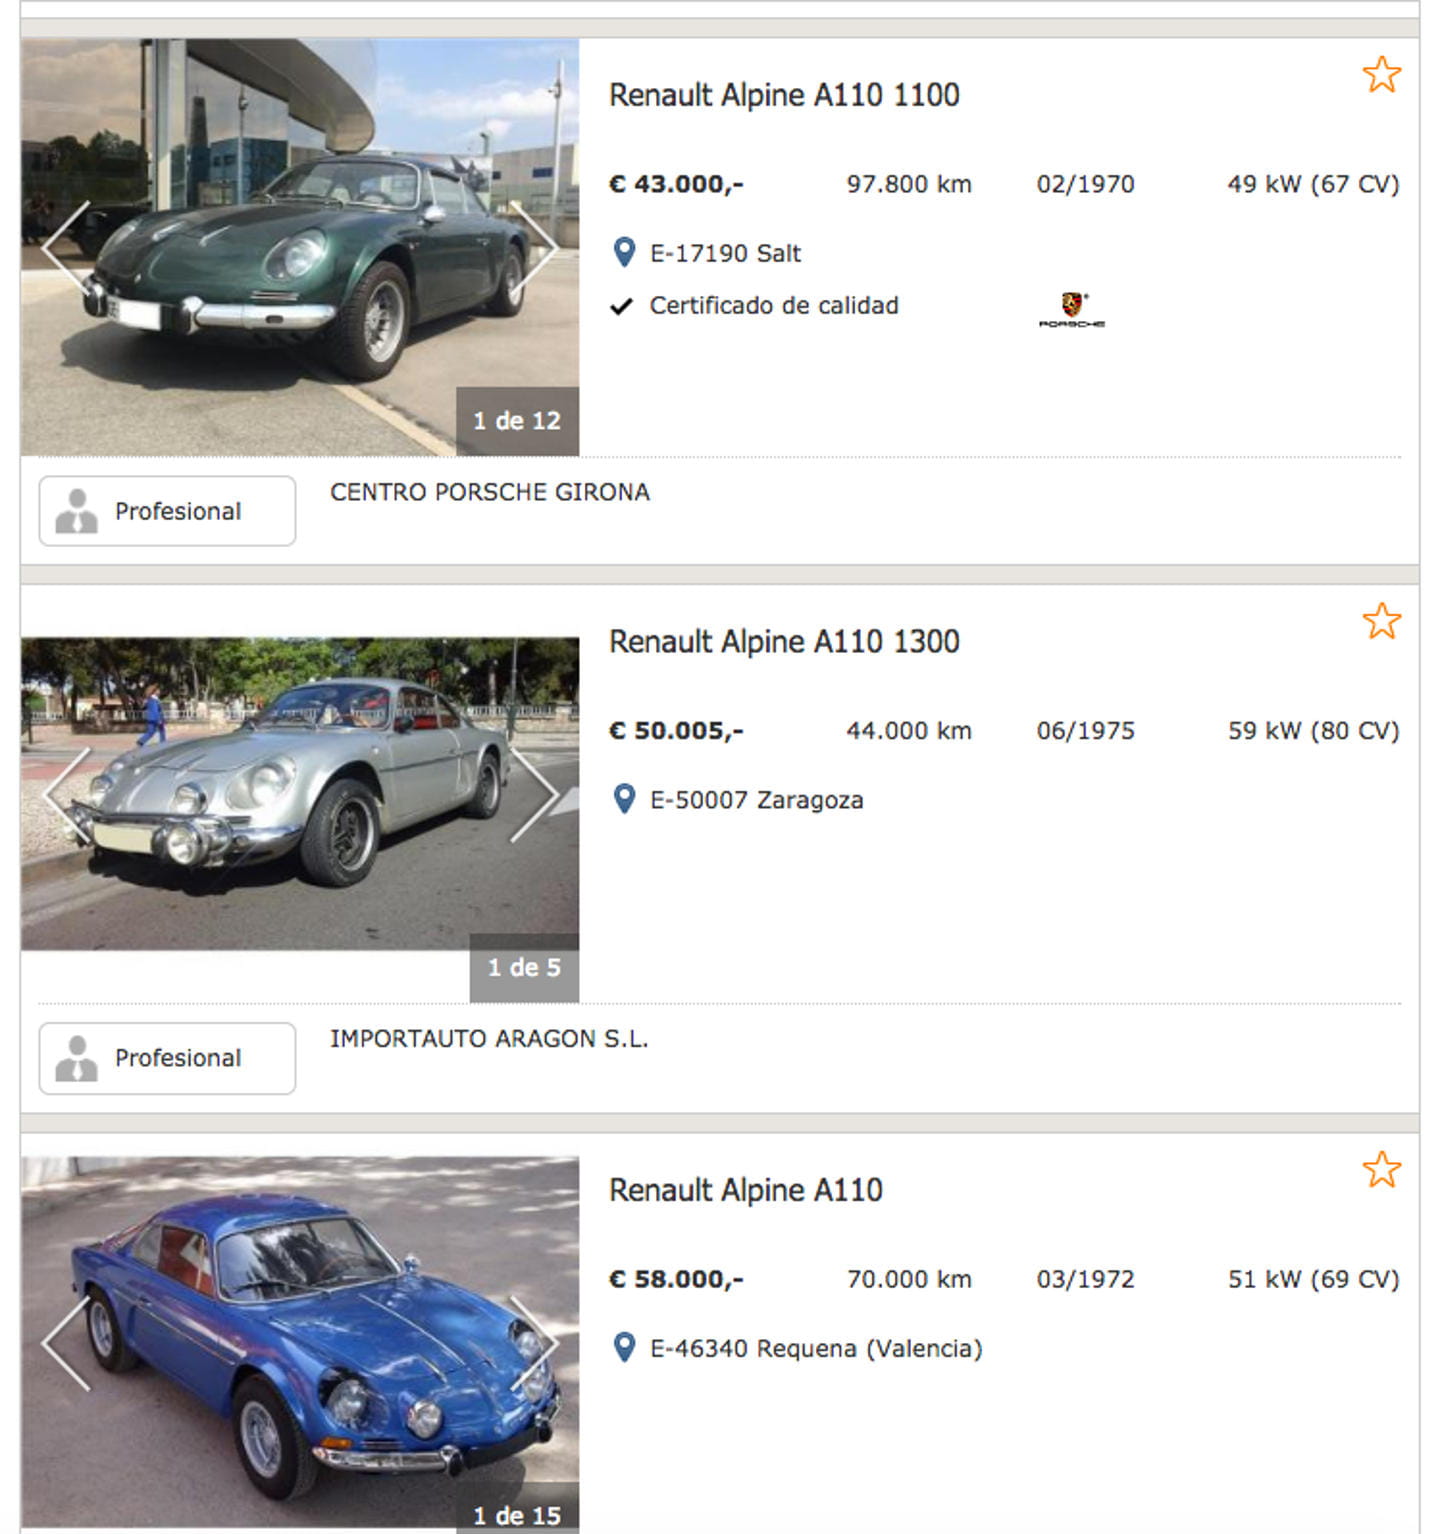Open the CENTRO PORSCHE GIRONA dealer link

pyautogui.click(x=490, y=492)
